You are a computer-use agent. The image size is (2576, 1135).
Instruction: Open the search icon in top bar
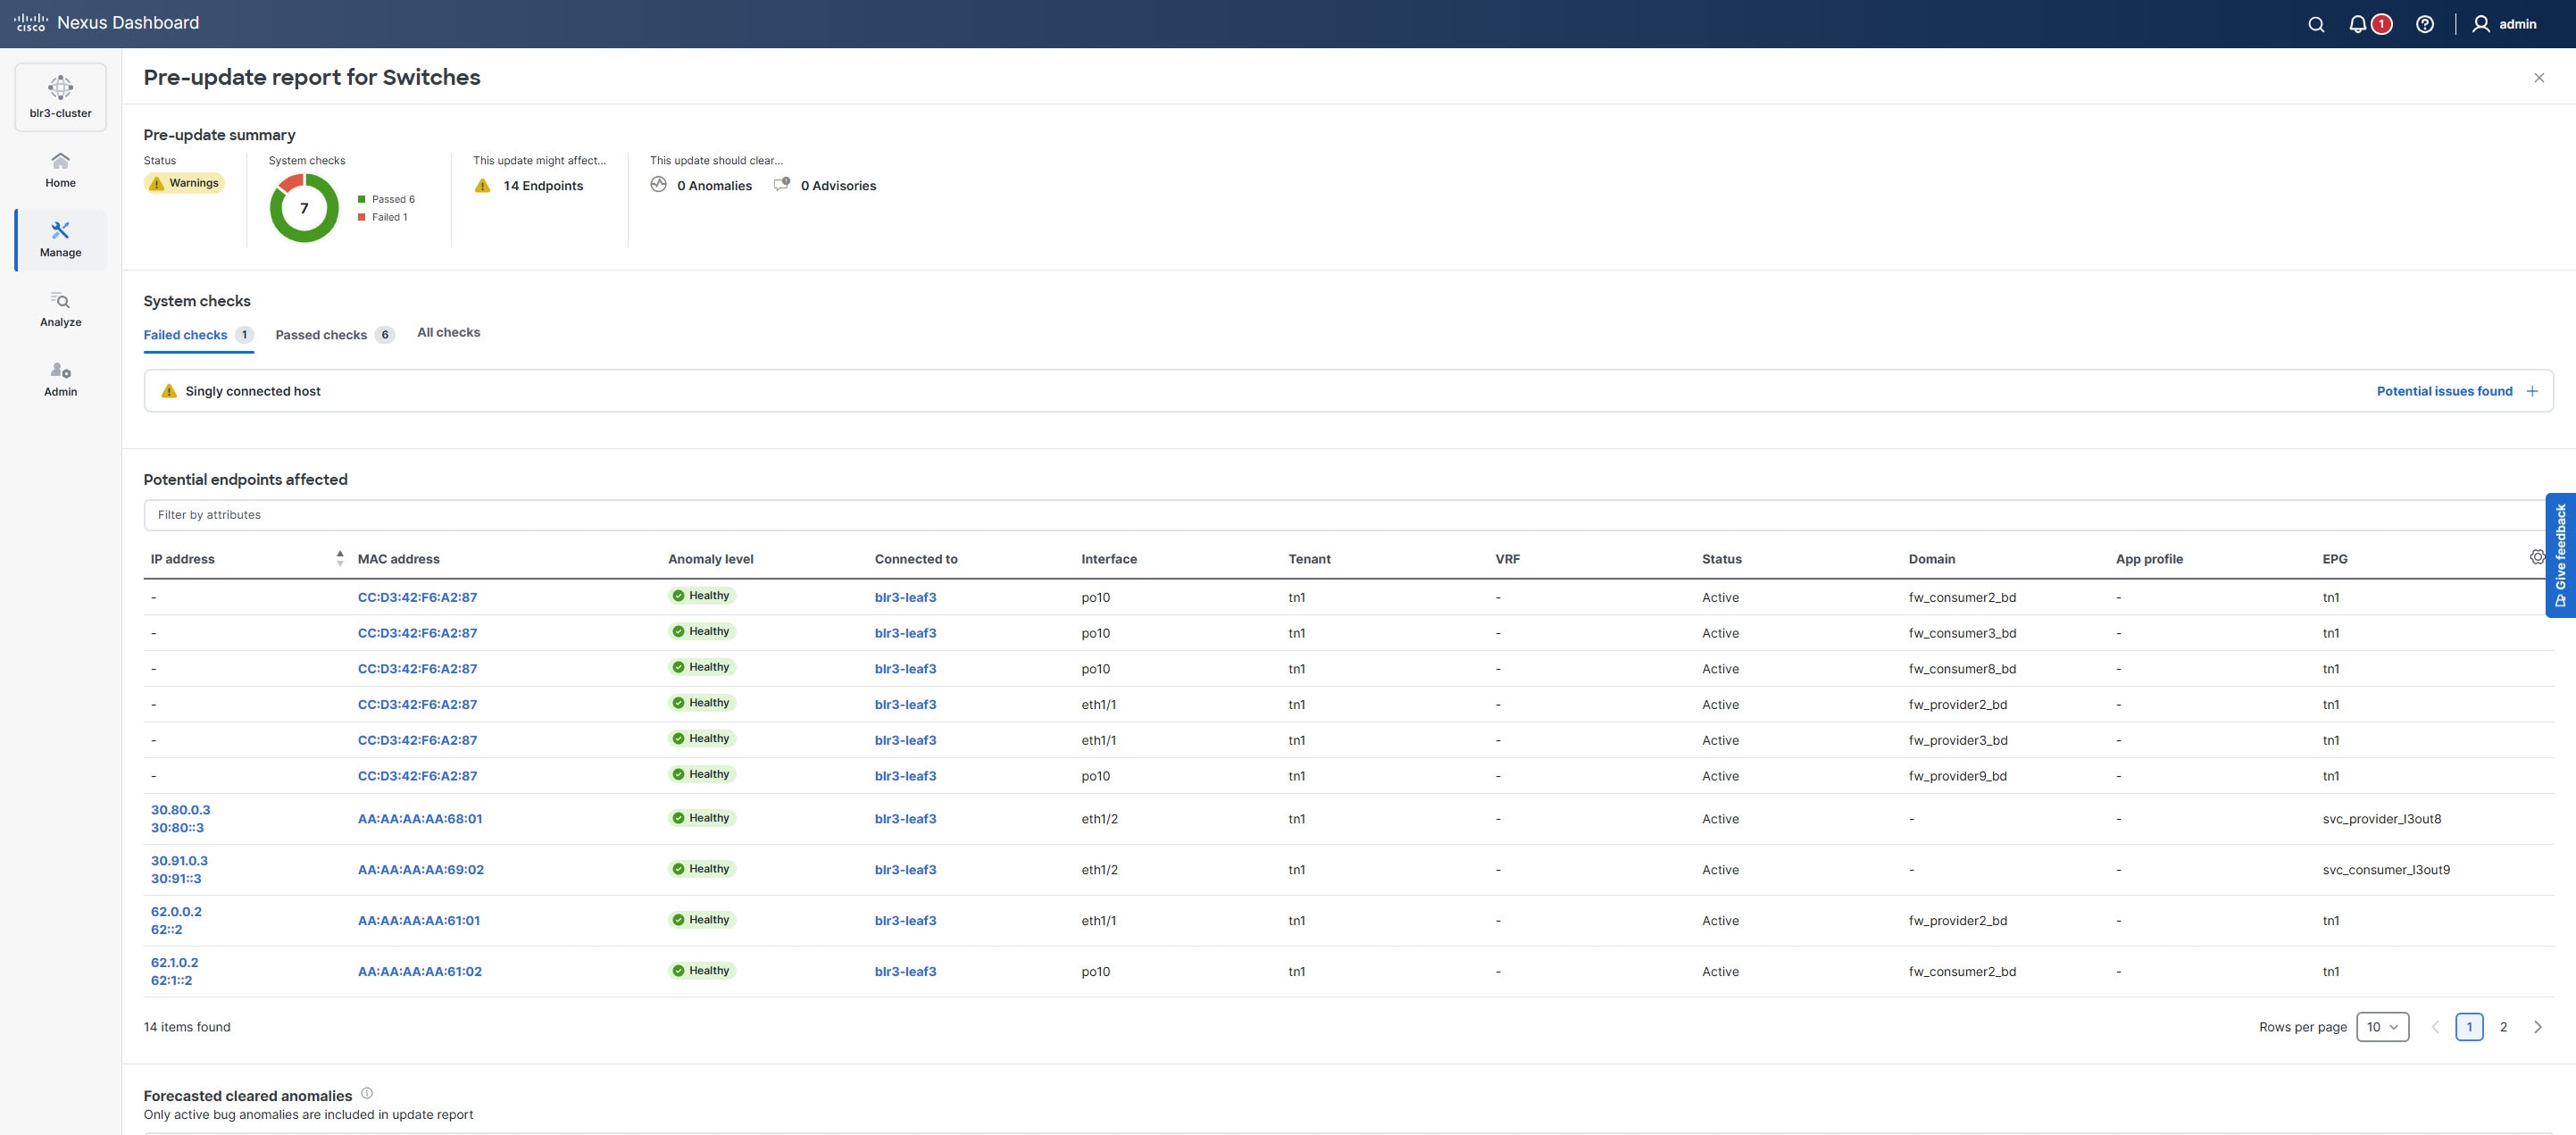2315,24
